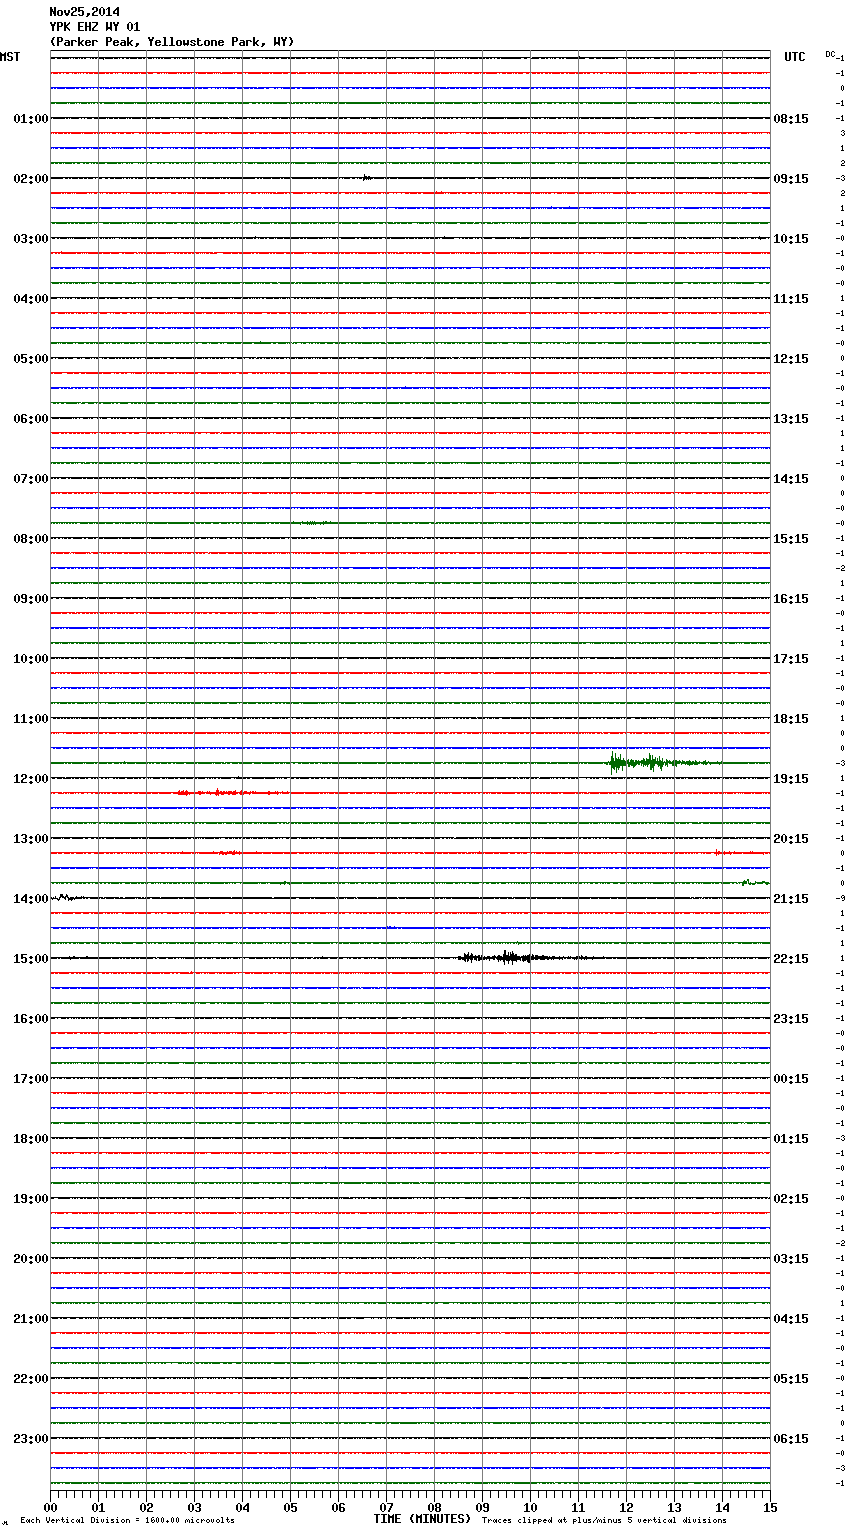
Task: Select the 17:00 MST time label
Action: click(30, 1079)
